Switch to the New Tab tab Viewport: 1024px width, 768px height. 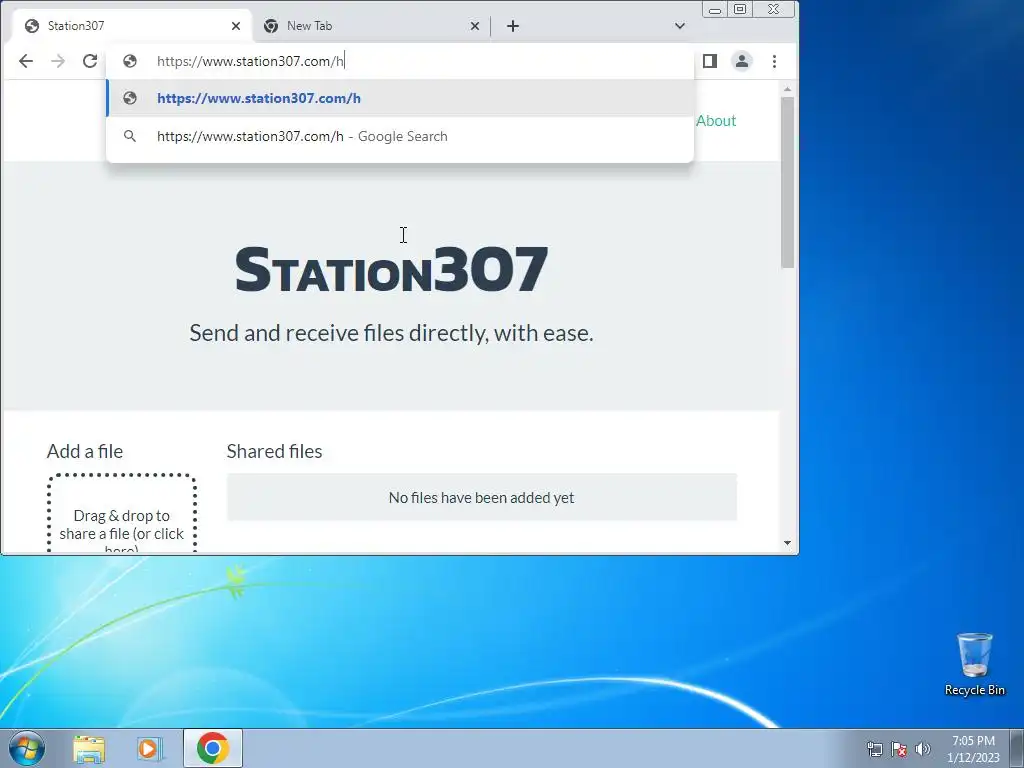372,26
